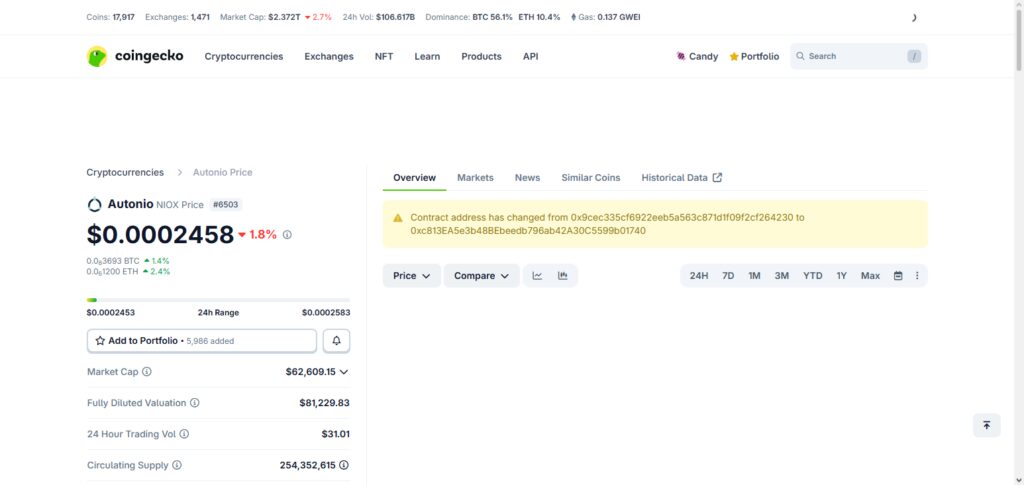1024x485 pixels.
Task: Select the 7D chart range
Action: click(728, 276)
